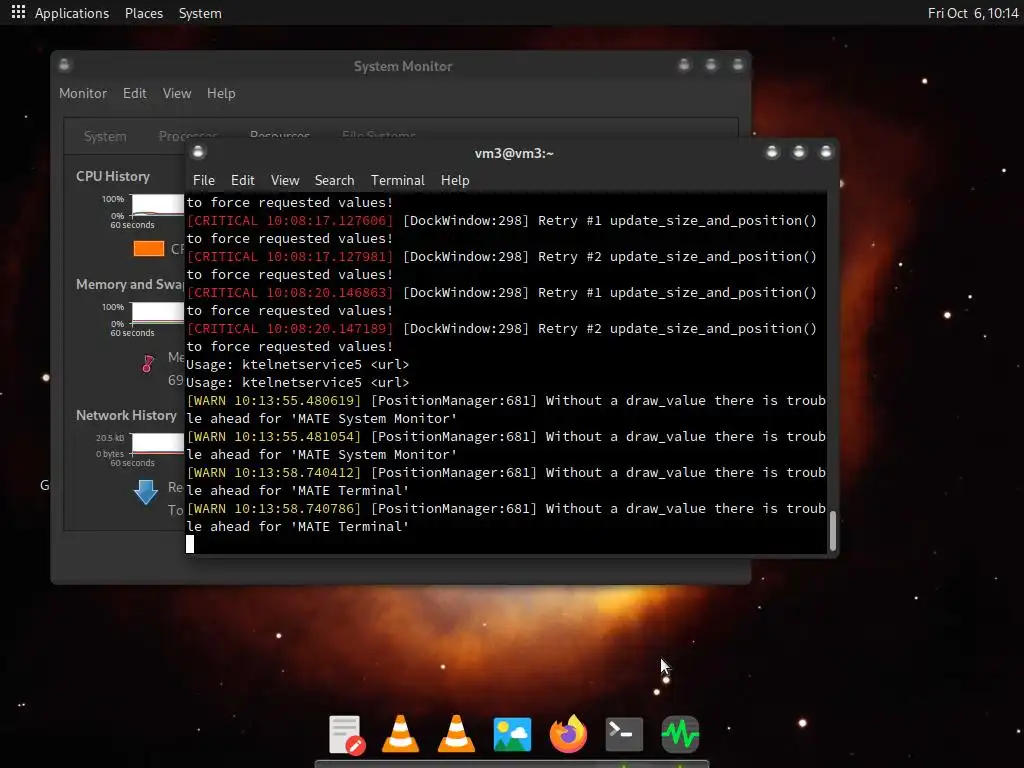Viewport: 1024px width, 768px height.
Task: Click the orange CPU color swatch
Action: tap(149, 249)
